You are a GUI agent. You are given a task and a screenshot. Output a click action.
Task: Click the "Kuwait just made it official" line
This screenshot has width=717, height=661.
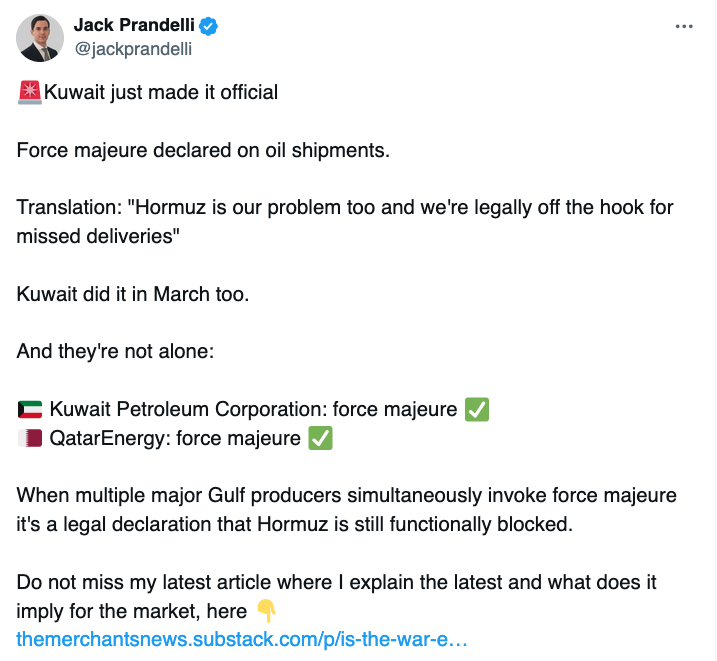tap(161, 93)
